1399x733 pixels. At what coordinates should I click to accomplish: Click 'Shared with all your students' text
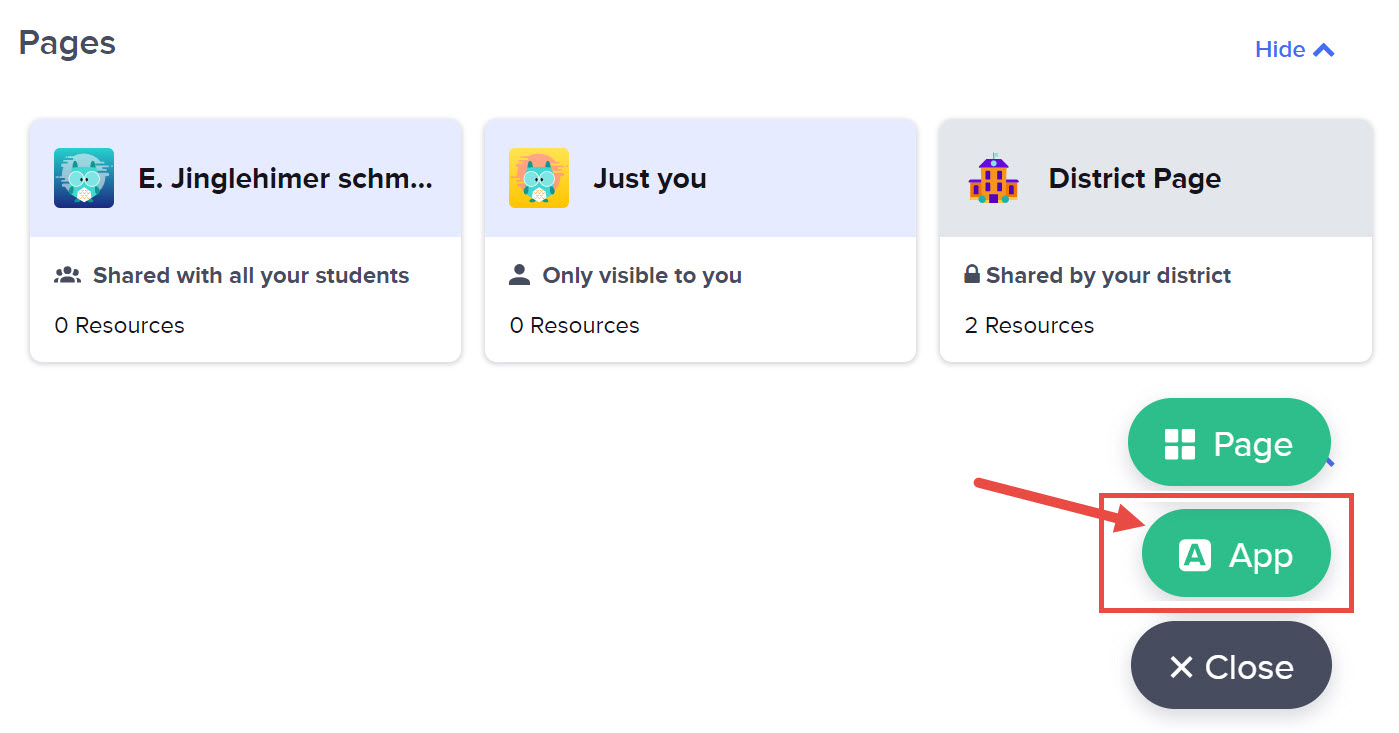pos(251,276)
